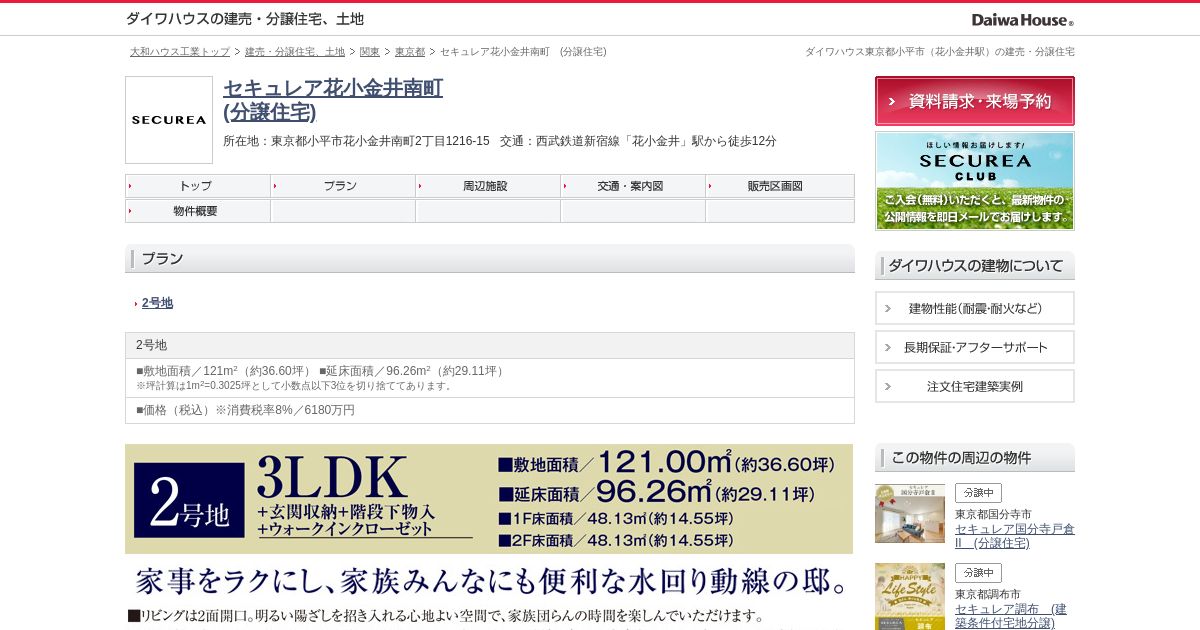Switch to the 物件概要 tab
The image size is (1200, 630).
point(198,211)
